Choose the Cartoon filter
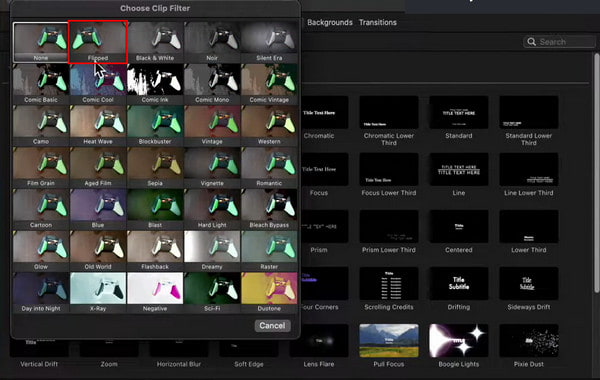 coord(41,209)
